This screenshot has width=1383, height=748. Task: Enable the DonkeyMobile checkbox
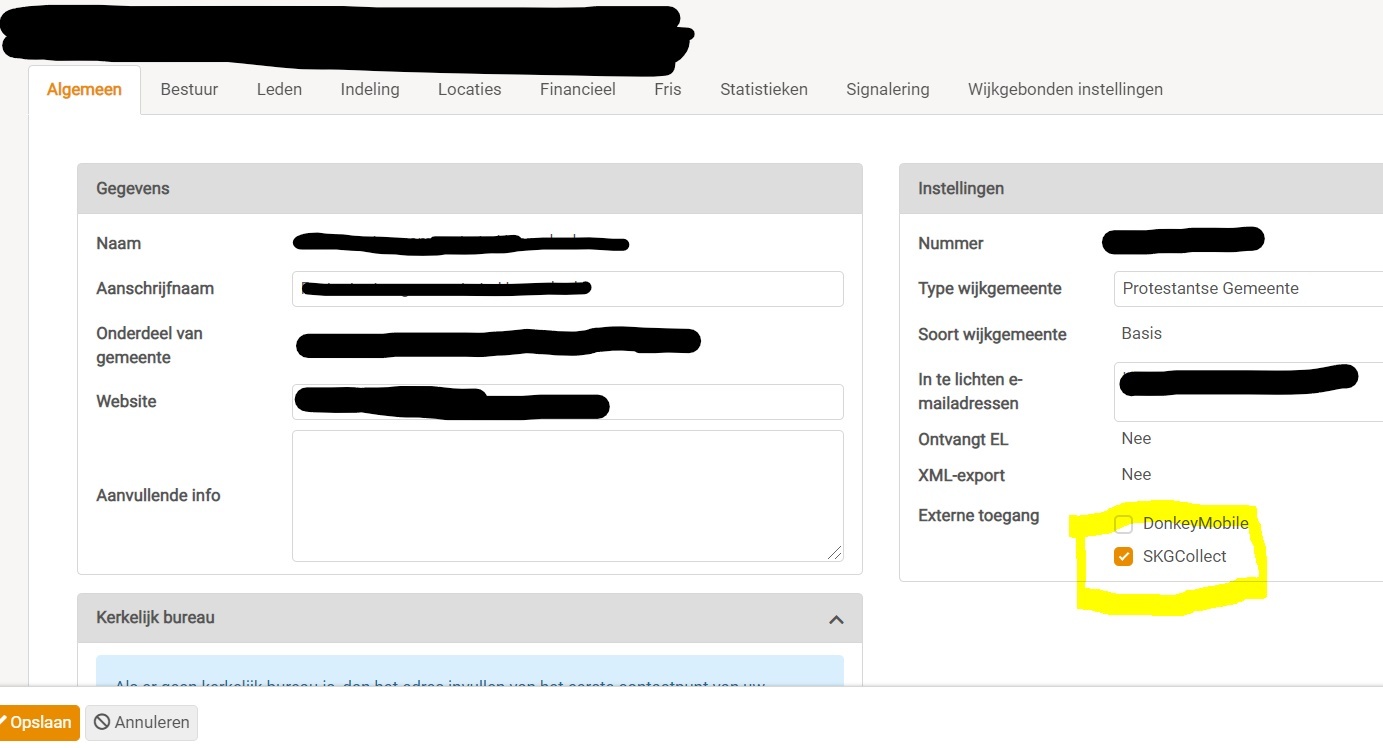1124,524
